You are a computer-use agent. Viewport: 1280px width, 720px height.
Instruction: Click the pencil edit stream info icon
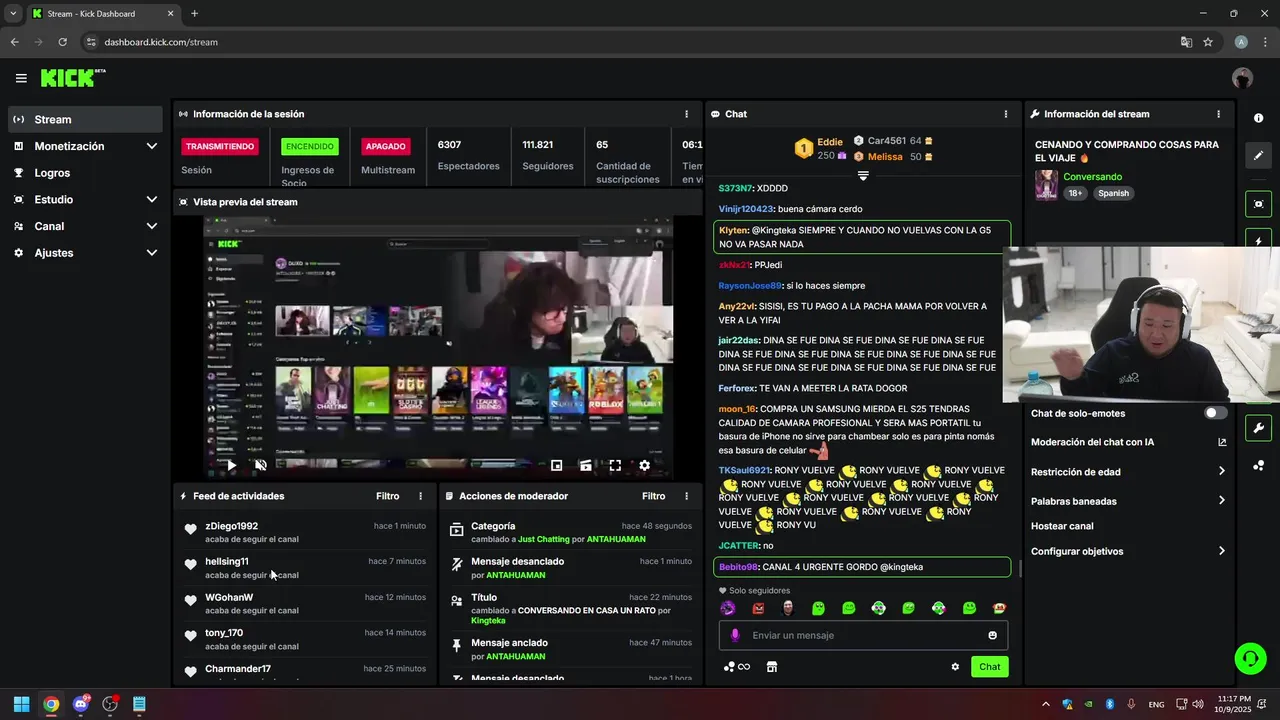[x=1258, y=156]
